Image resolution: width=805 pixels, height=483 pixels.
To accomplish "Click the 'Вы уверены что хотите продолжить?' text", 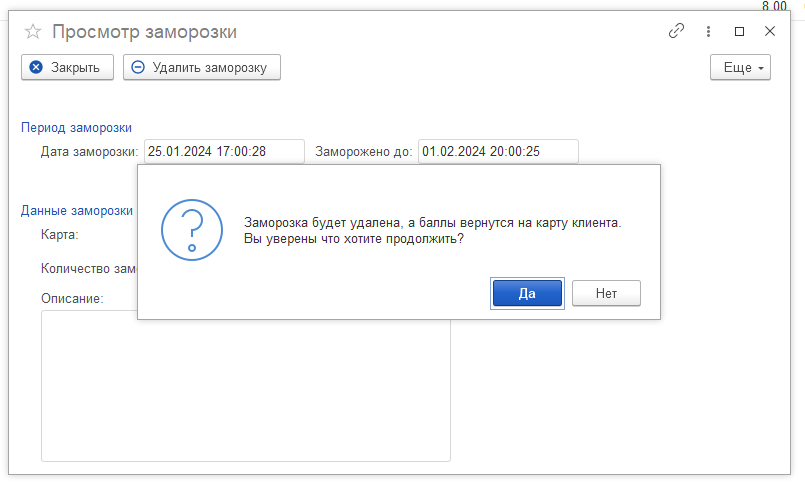I will point(354,239).
